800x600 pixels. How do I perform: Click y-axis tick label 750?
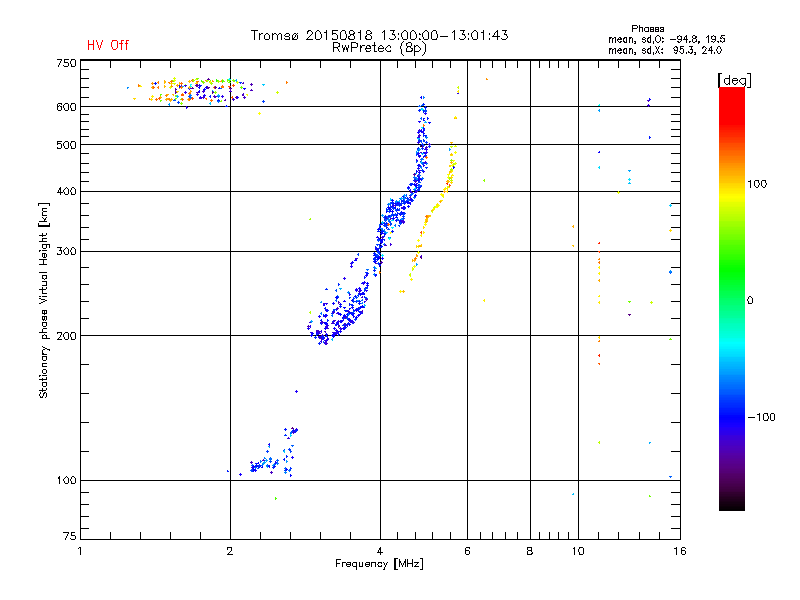click(66, 64)
